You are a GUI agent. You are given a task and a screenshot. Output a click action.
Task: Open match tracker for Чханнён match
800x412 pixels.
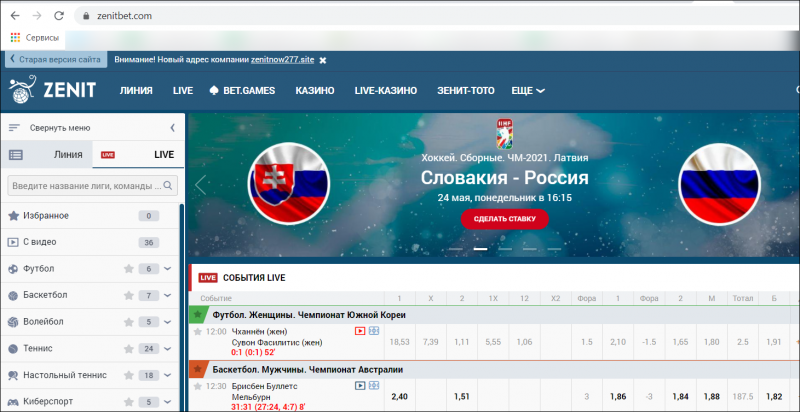pyautogui.click(x=374, y=331)
